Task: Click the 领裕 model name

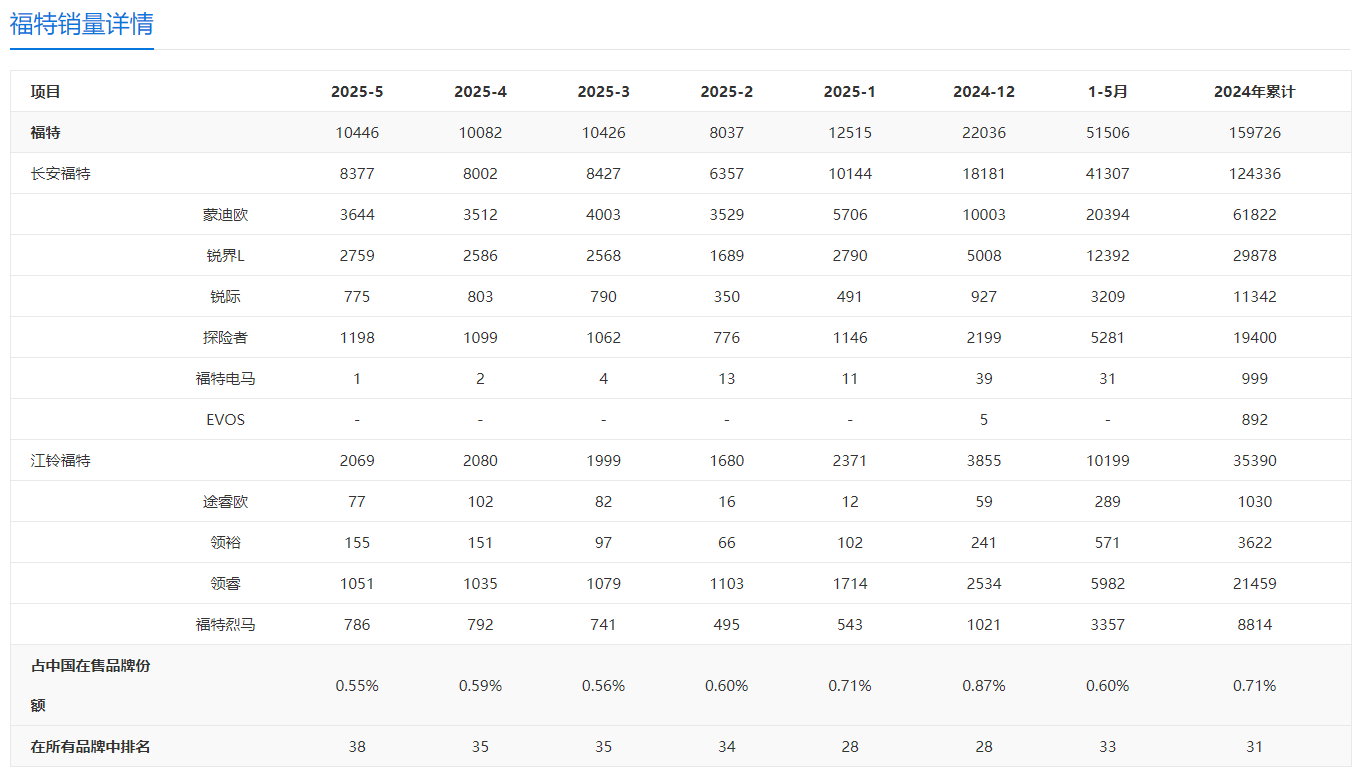Action: coord(225,543)
